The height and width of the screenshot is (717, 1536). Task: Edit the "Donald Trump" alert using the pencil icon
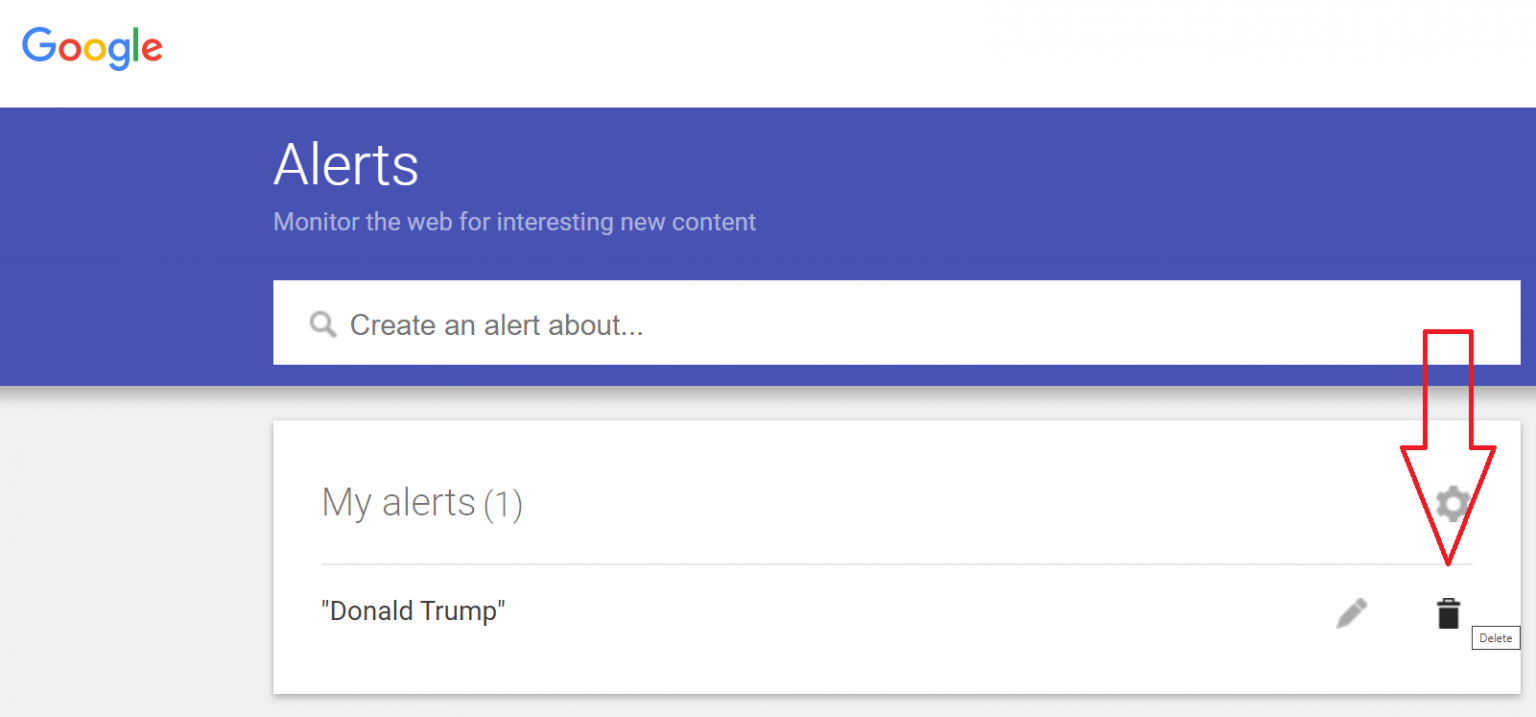(x=1352, y=612)
